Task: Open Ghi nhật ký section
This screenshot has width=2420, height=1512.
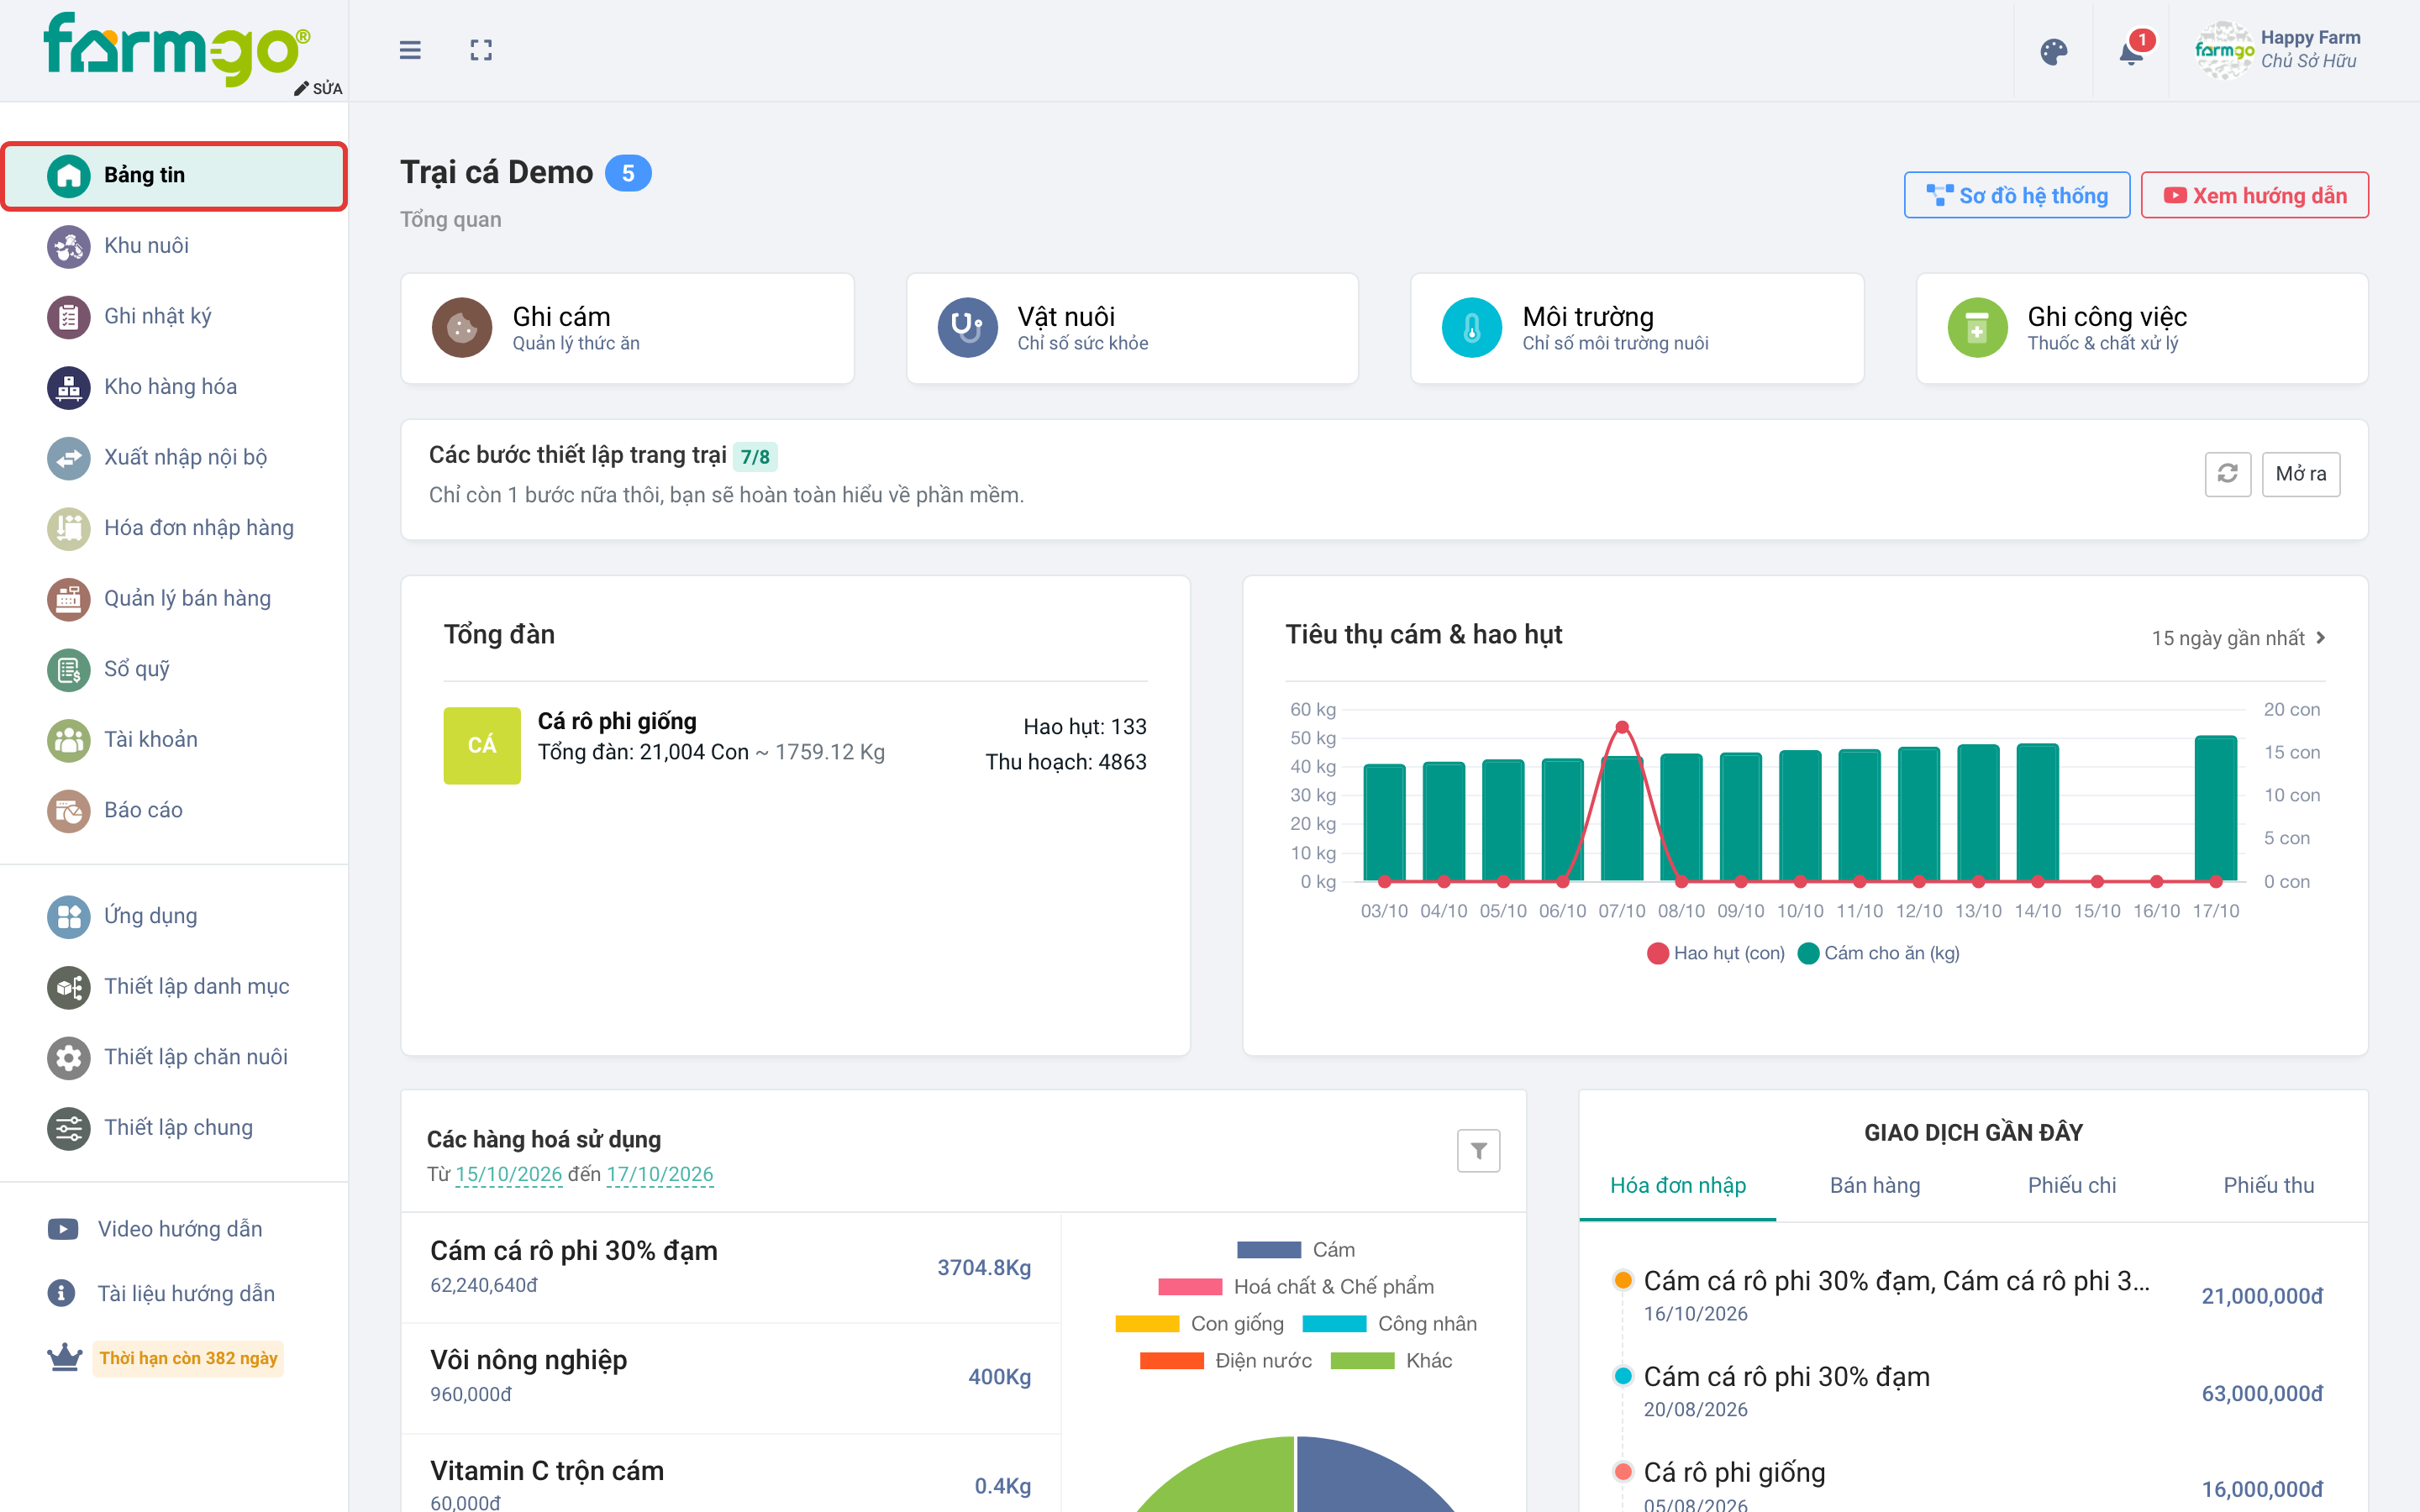Action: pyautogui.click(x=174, y=317)
